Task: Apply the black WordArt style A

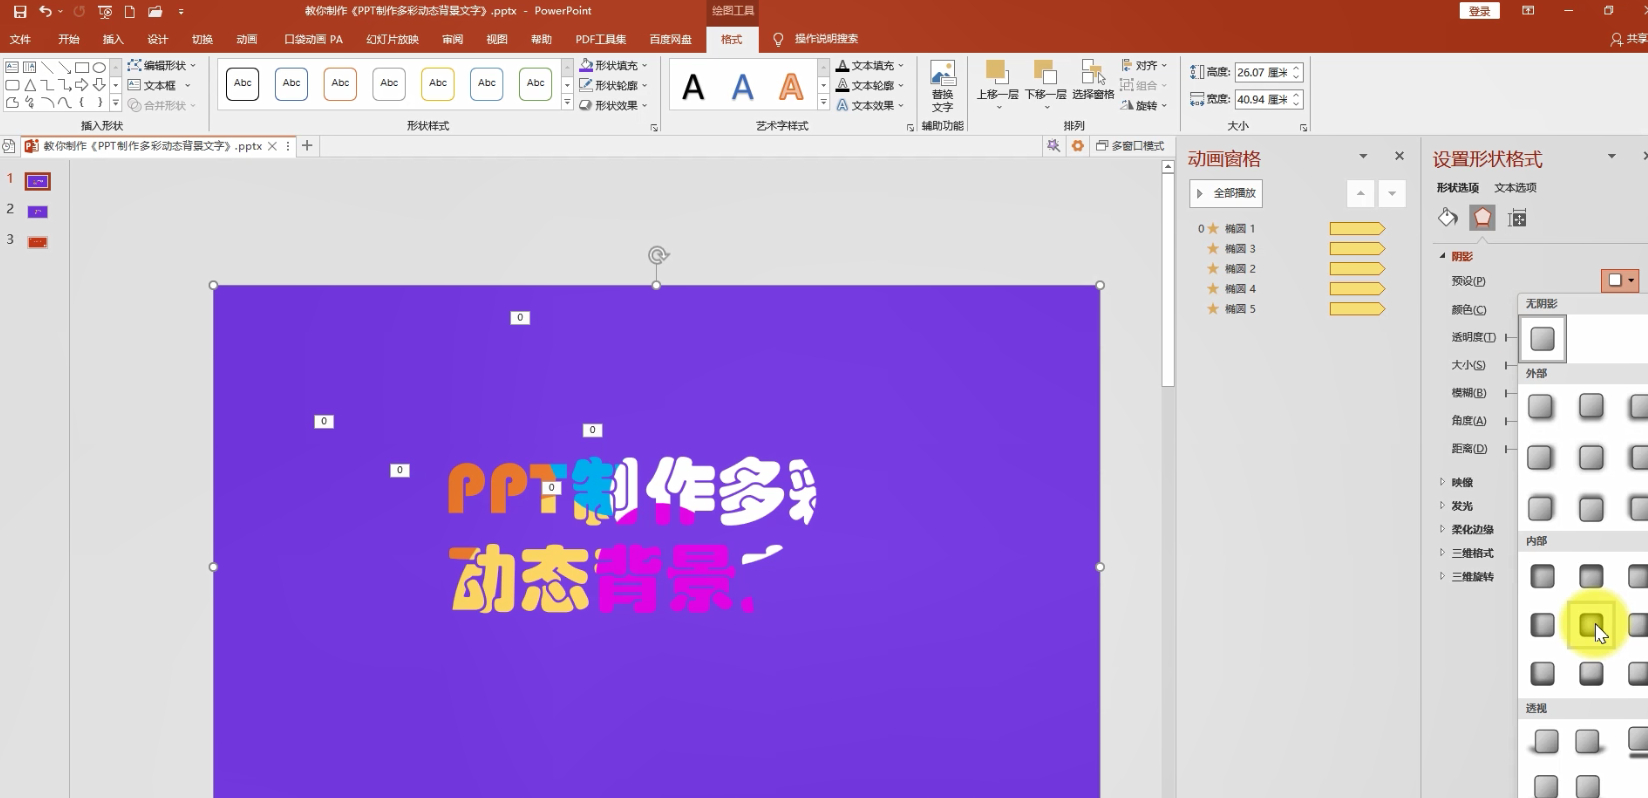Action: coord(693,87)
